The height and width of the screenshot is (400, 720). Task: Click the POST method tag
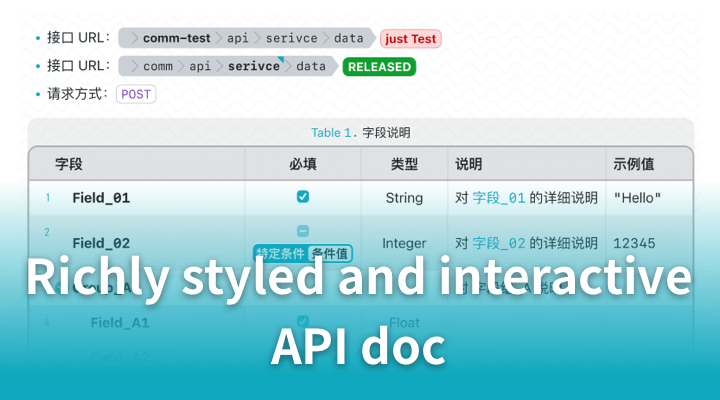coord(136,94)
